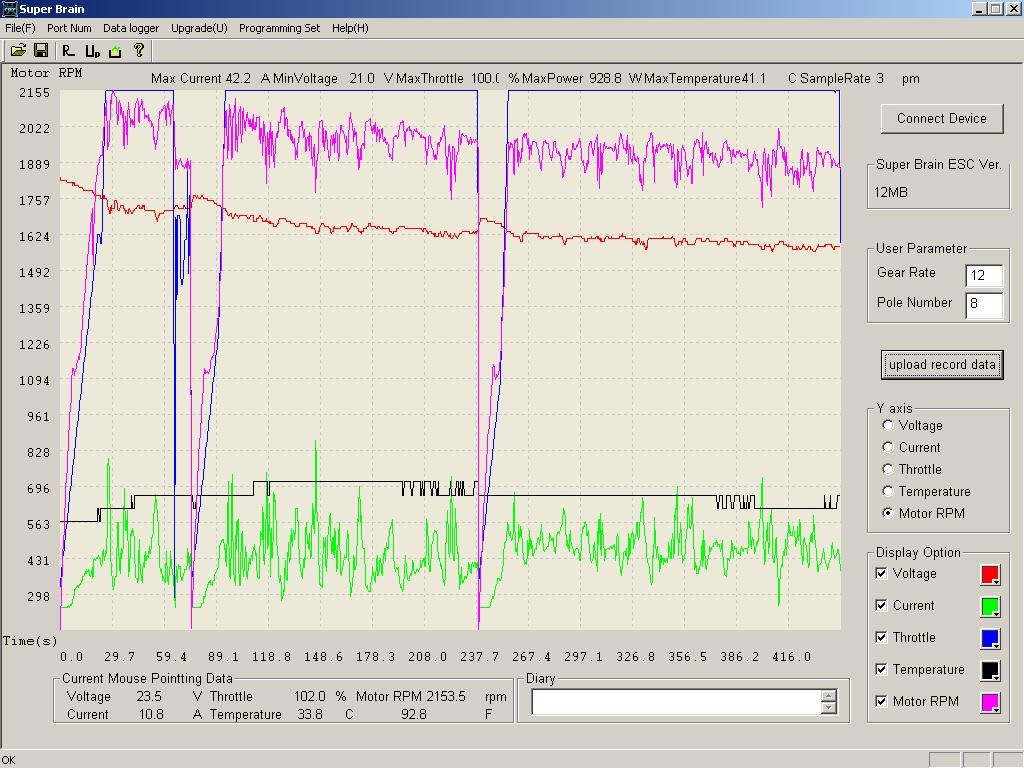Uncheck the Temperature display option checkbox
The height and width of the screenshot is (768, 1024).
882,669
